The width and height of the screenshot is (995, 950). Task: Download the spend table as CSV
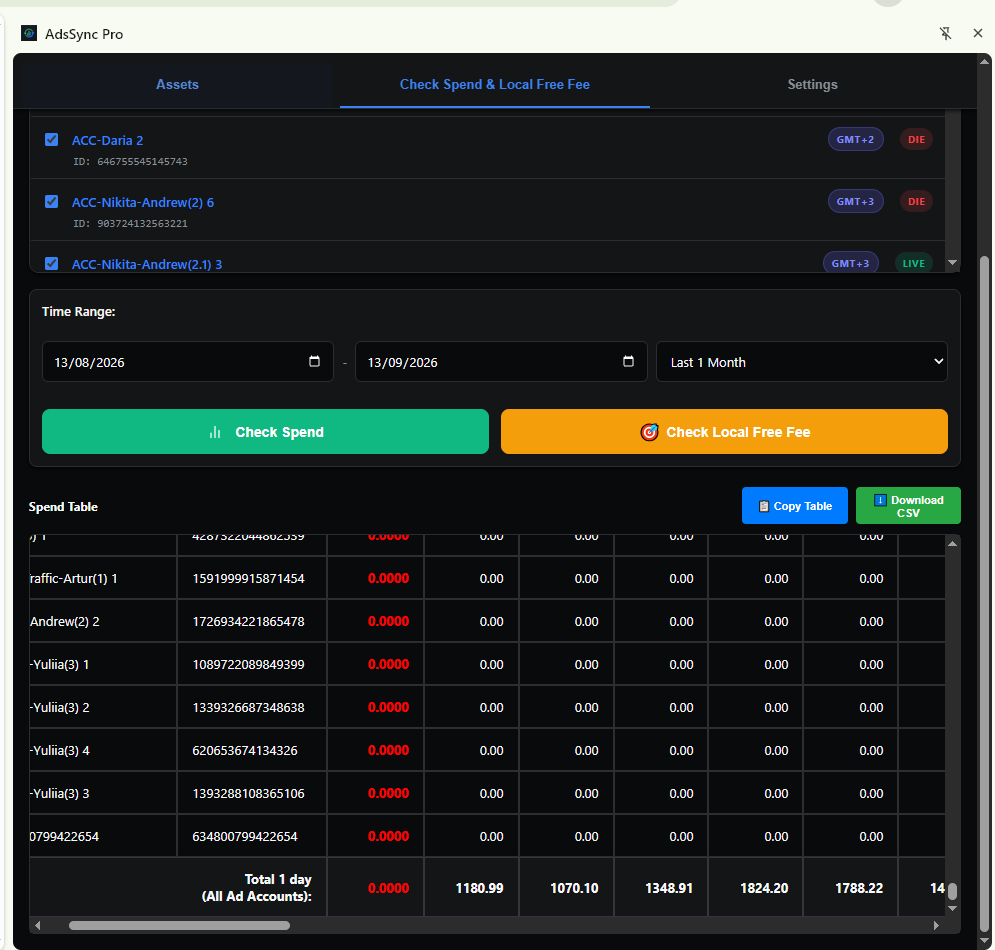click(x=908, y=506)
